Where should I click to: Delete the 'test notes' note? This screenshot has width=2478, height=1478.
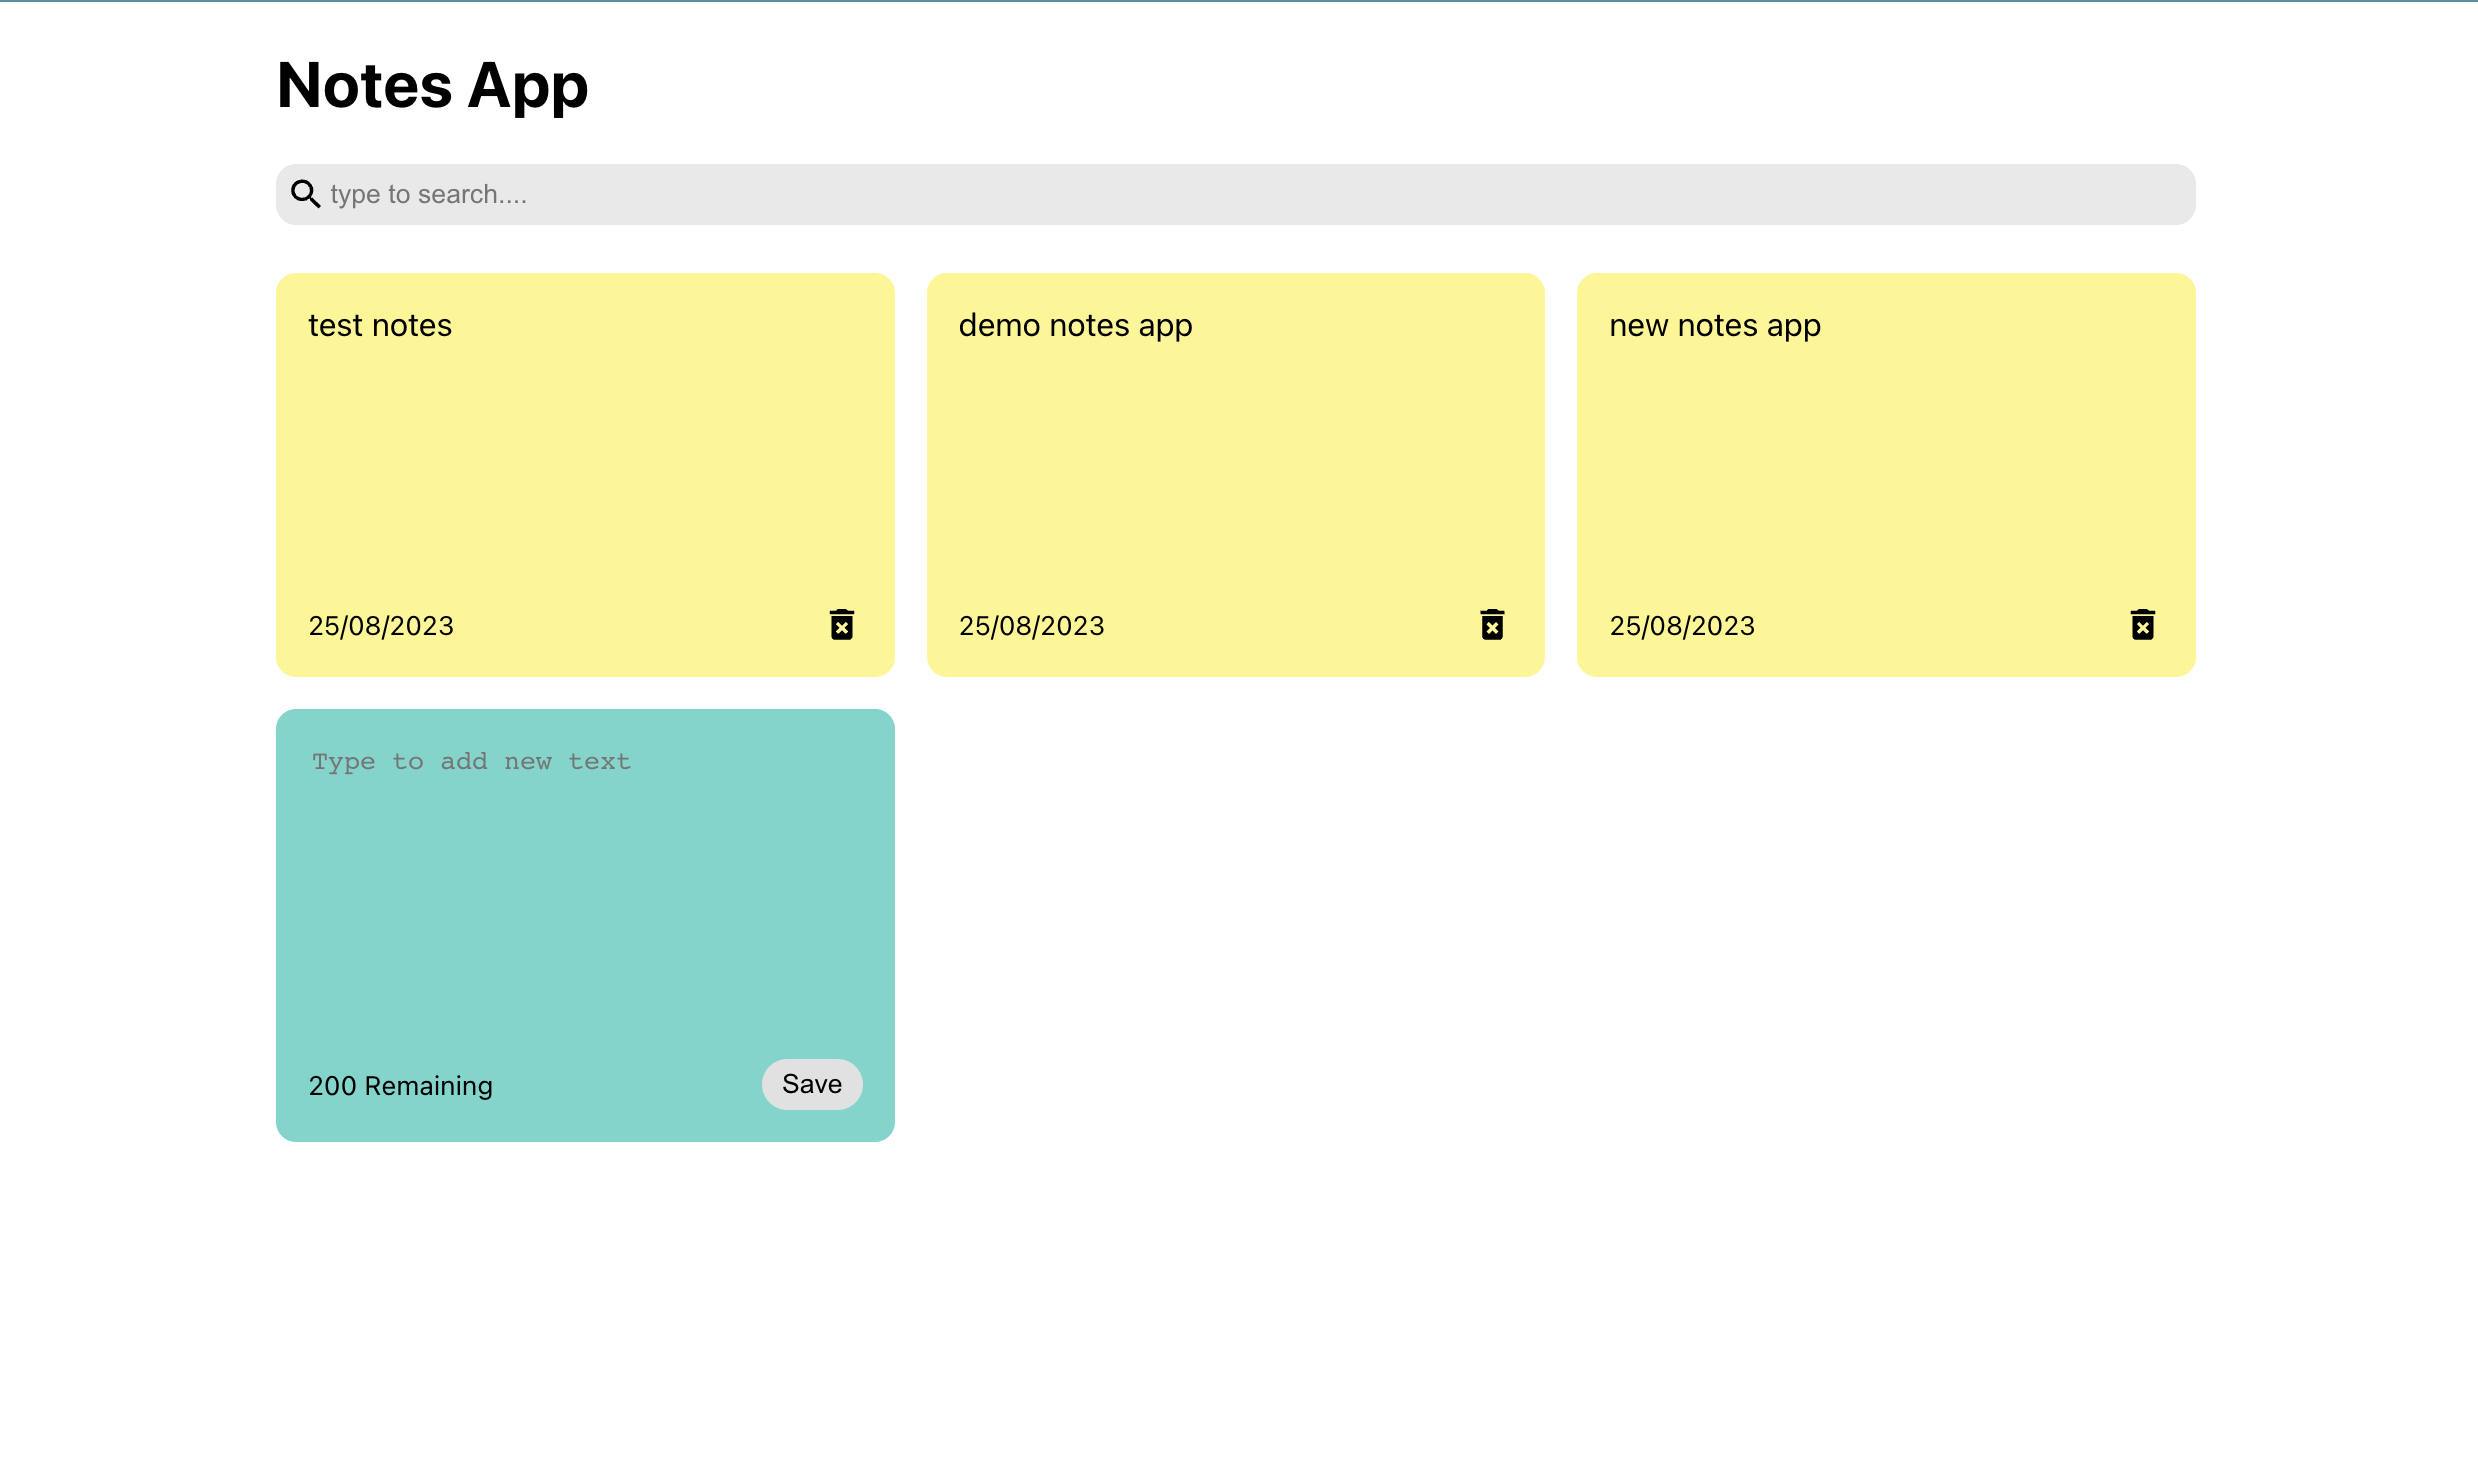pyautogui.click(x=842, y=624)
